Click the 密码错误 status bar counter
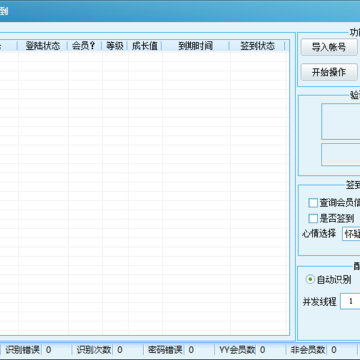This screenshot has height=360, width=360. pyautogui.click(x=191, y=350)
